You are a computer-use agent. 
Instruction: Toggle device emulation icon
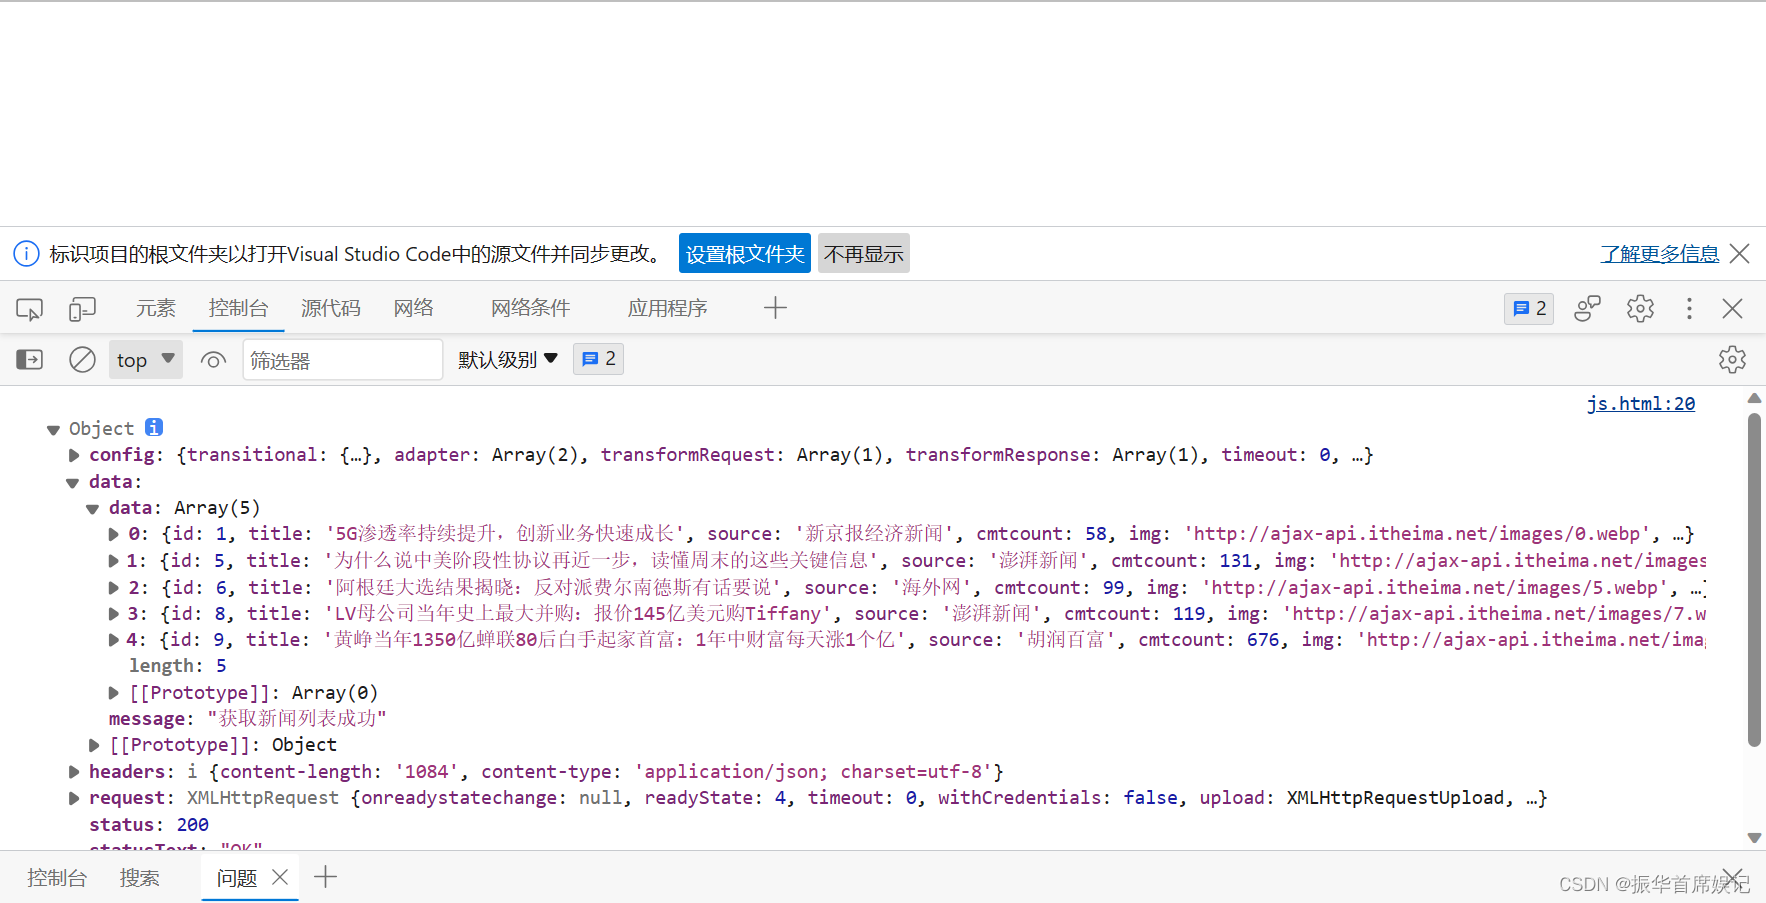(x=82, y=309)
